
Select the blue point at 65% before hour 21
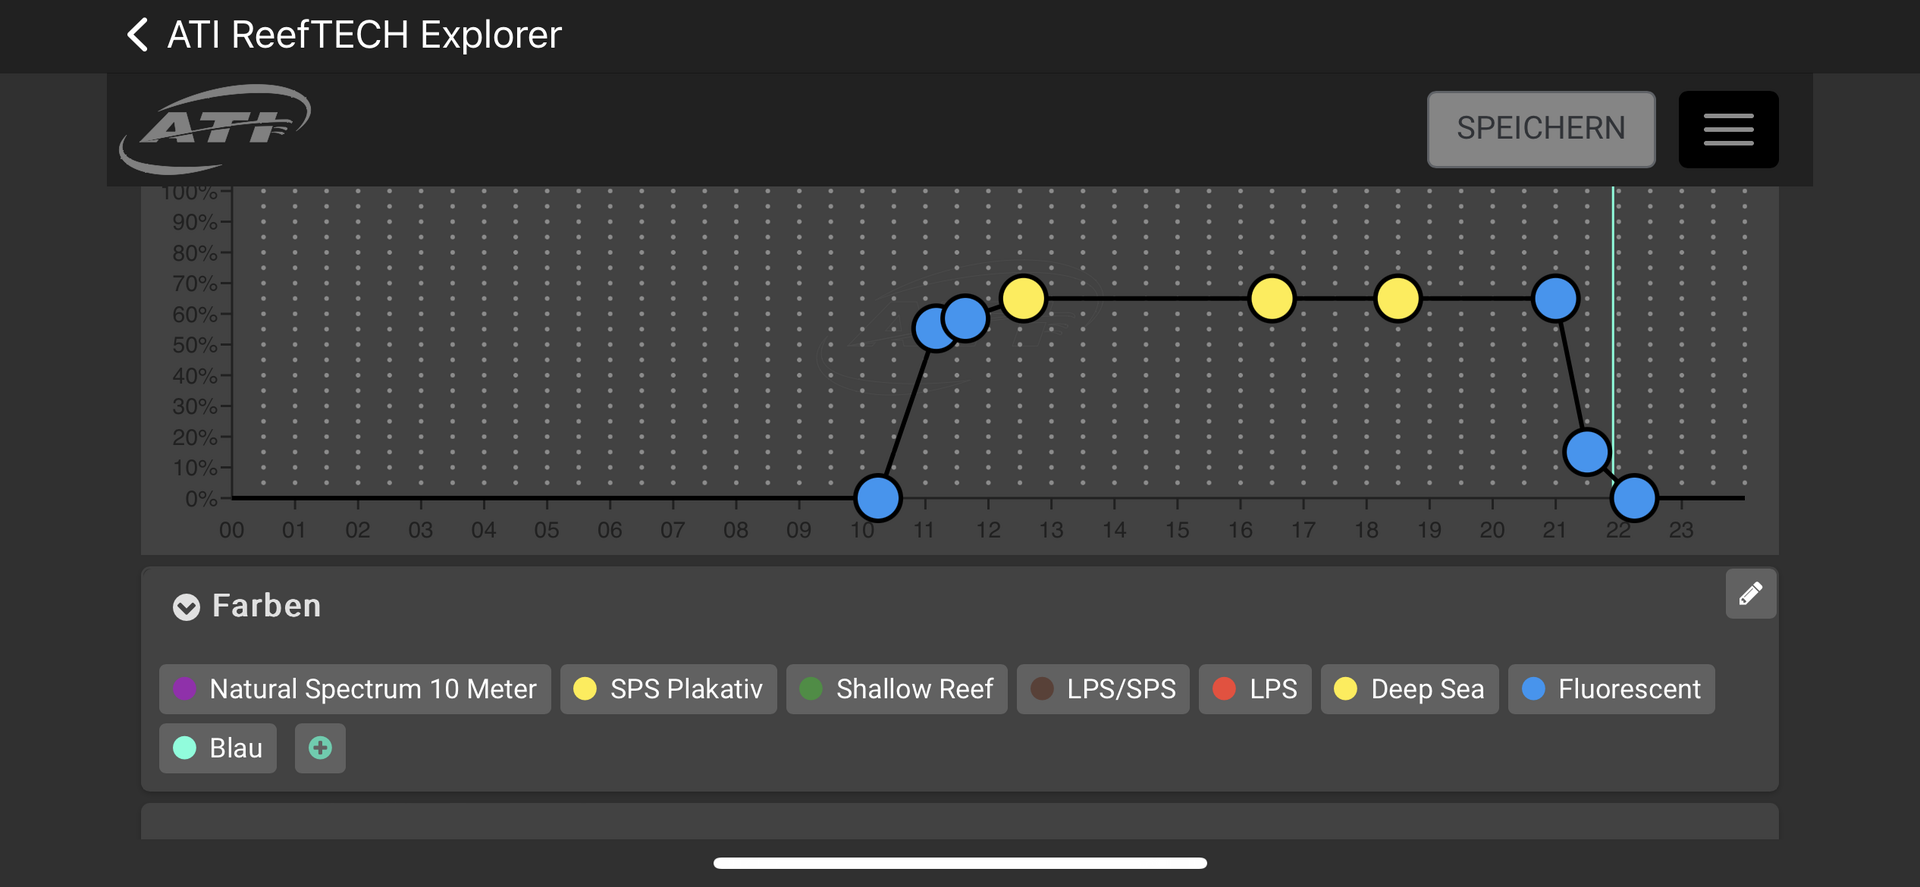click(1555, 298)
